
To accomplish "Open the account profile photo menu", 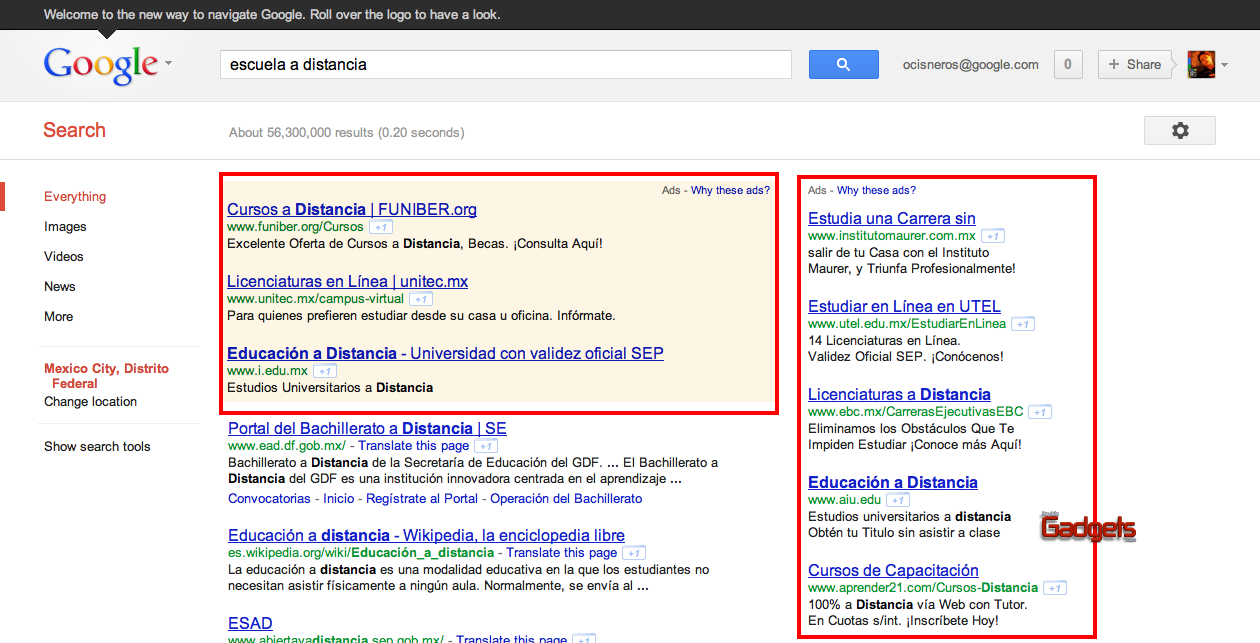I will (1207, 65).
